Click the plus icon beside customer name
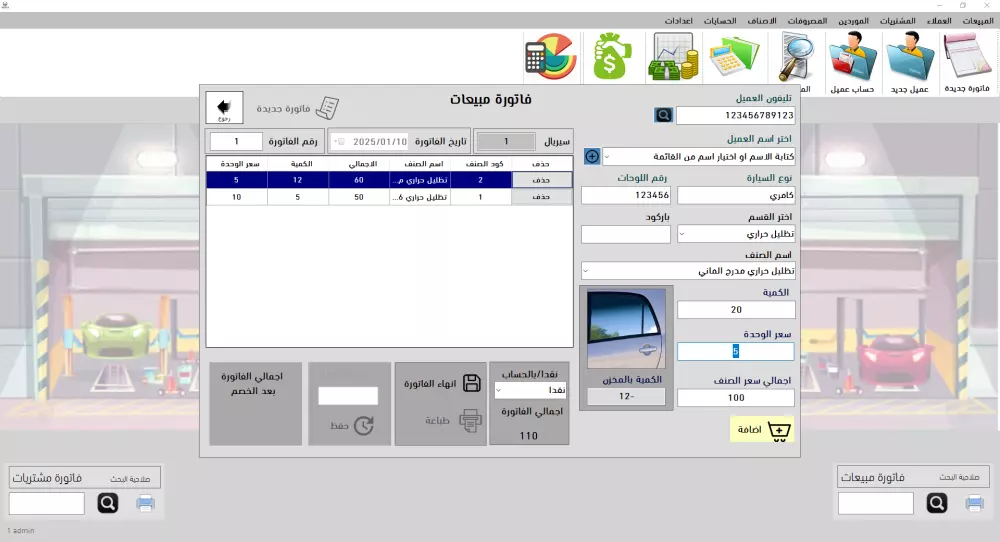Screen dimensions: 1000x542 [x=592, y=156]
